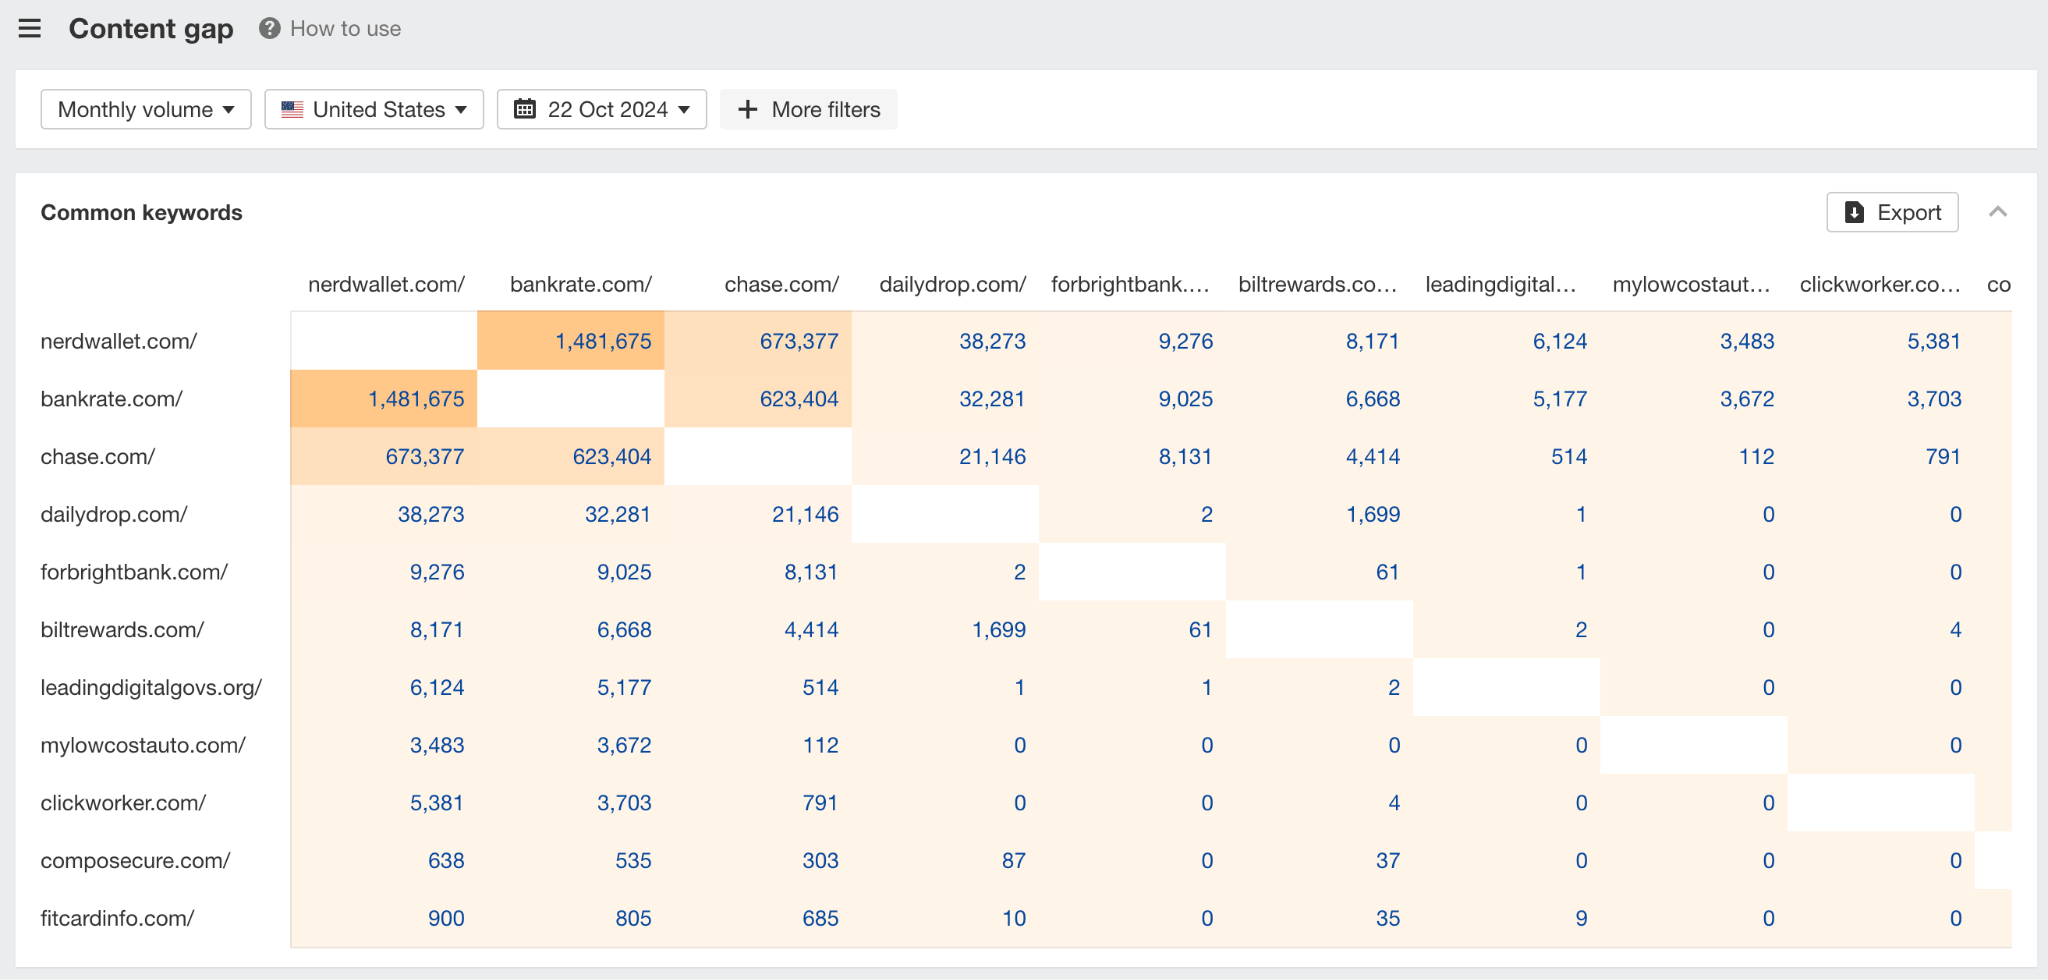This screenshot has width=2048, height=980.
Task: Click the plus icon on More filters
Action: [748, 109]
